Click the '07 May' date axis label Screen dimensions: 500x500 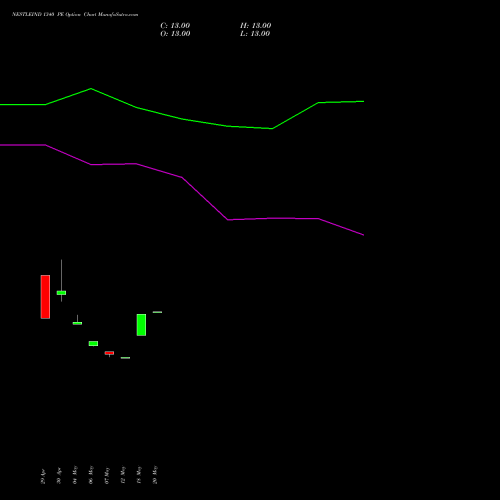[x=107, y=475]
